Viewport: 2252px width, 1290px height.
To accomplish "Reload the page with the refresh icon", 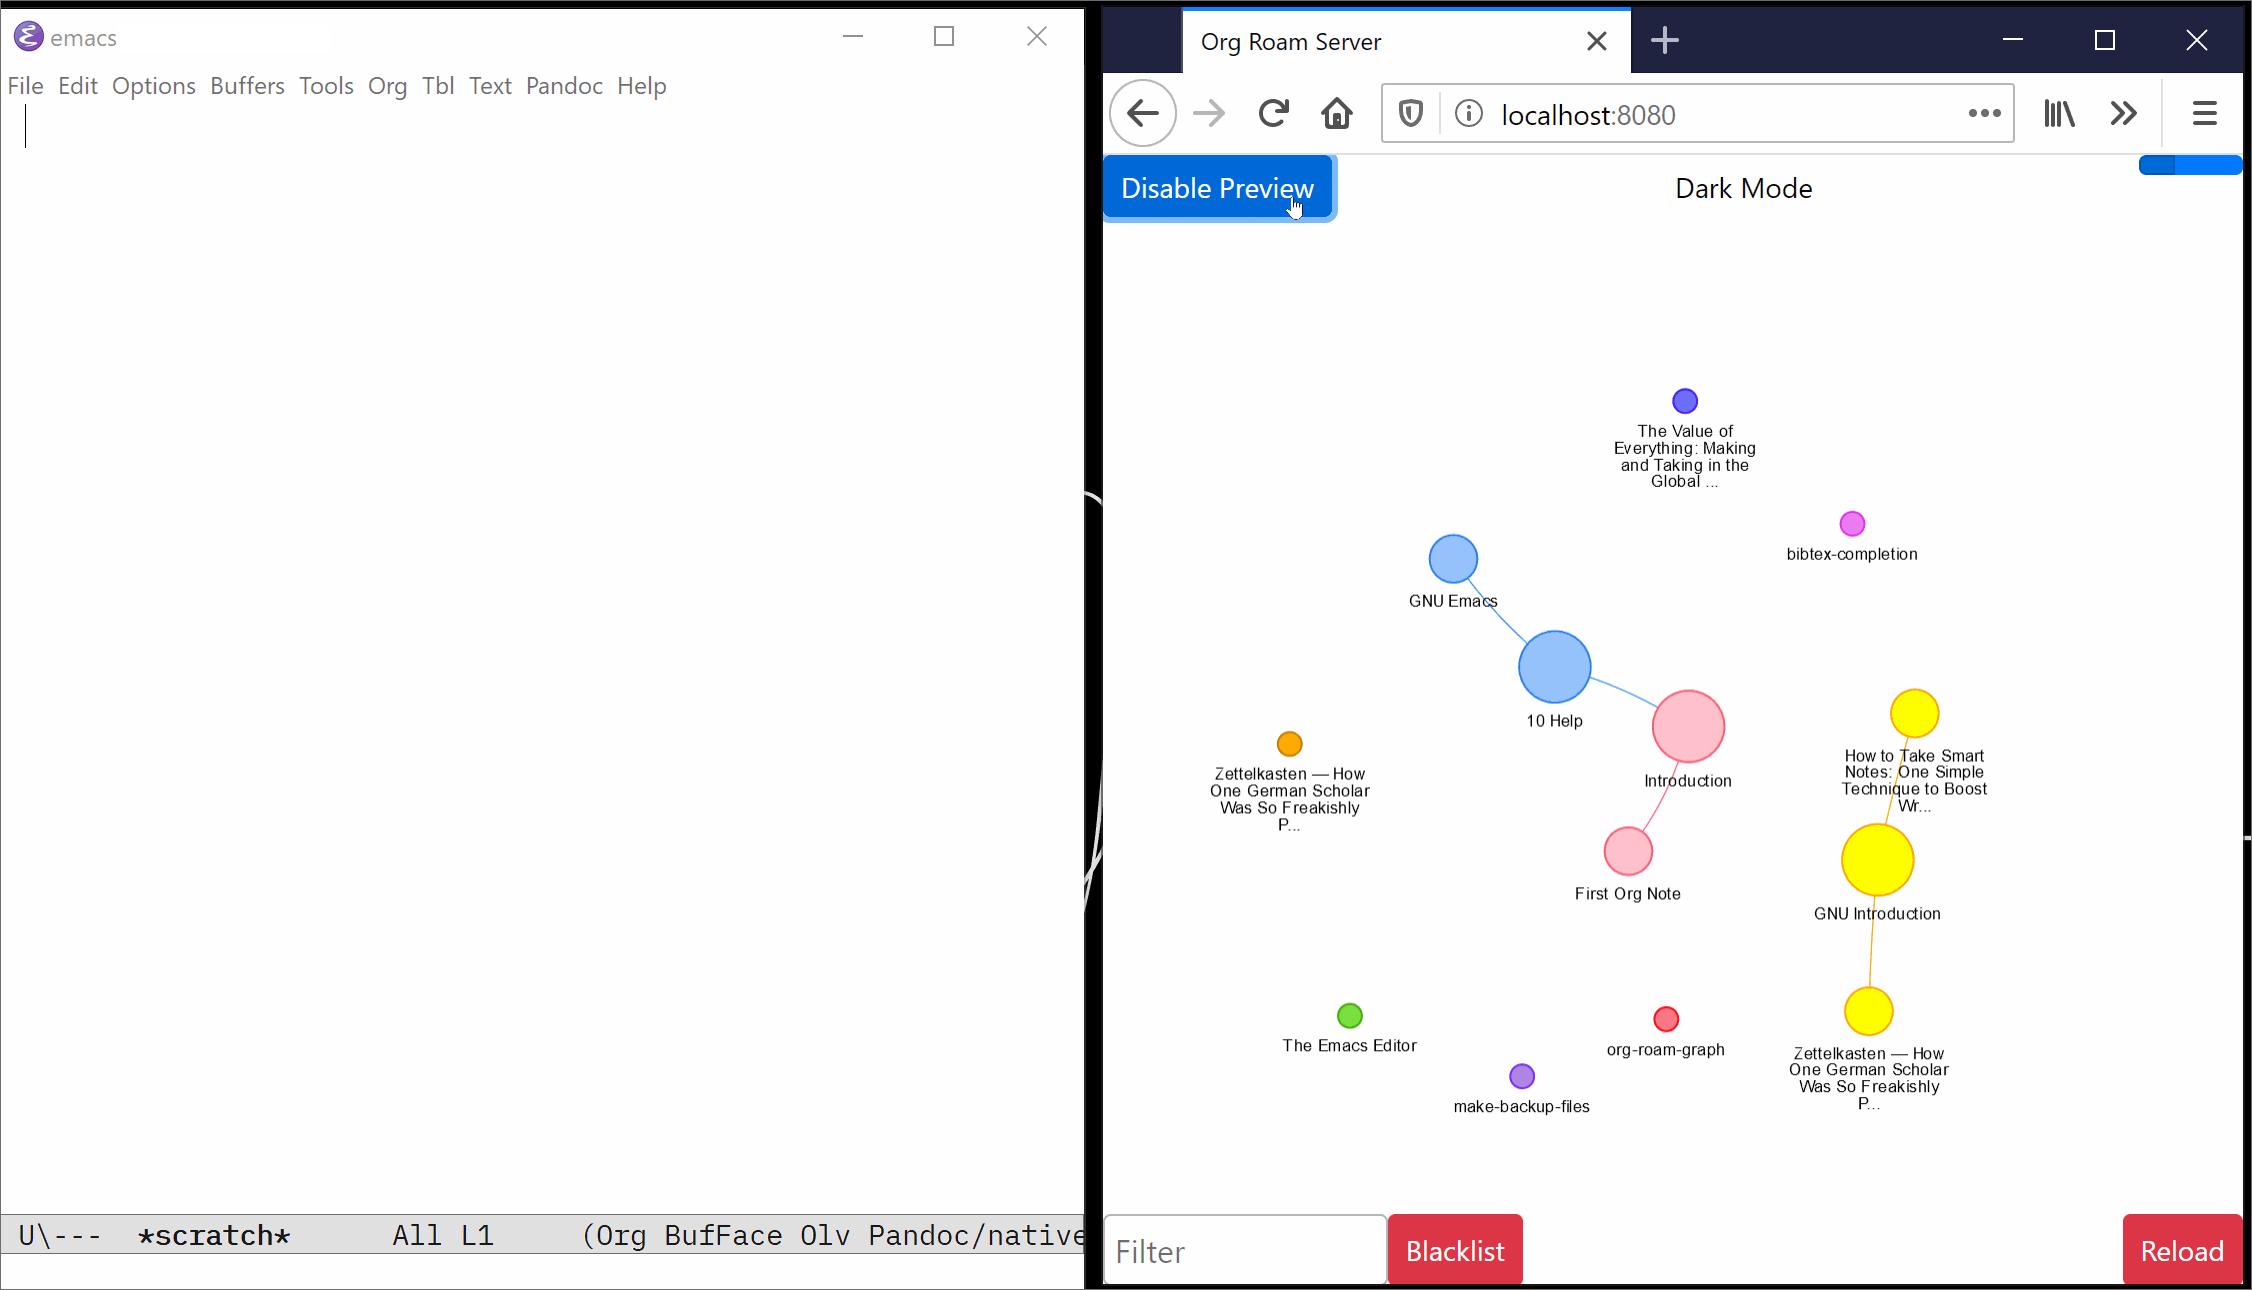I will pos(1273,114).
